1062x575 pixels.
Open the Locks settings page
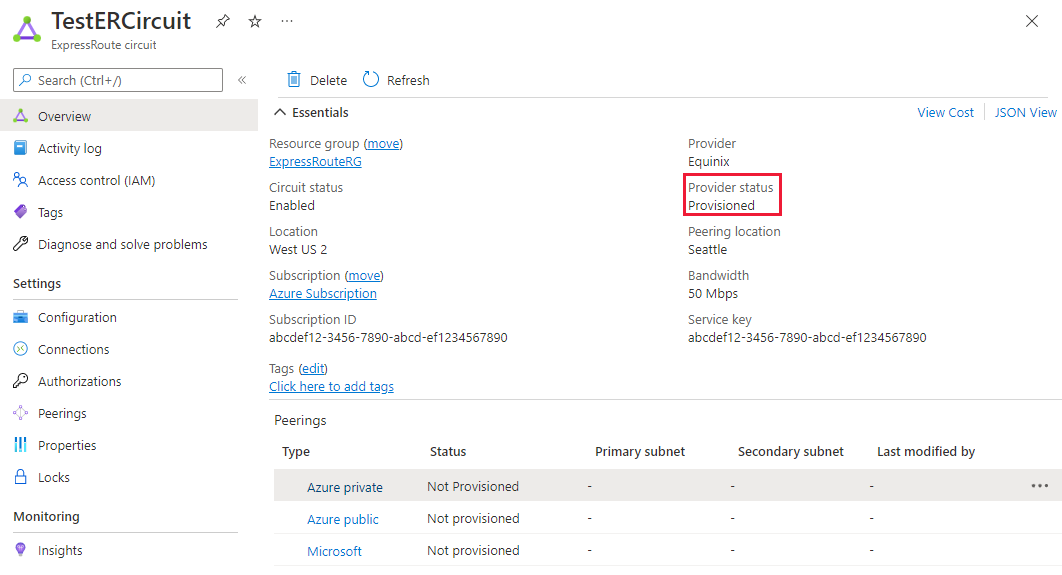54,477
